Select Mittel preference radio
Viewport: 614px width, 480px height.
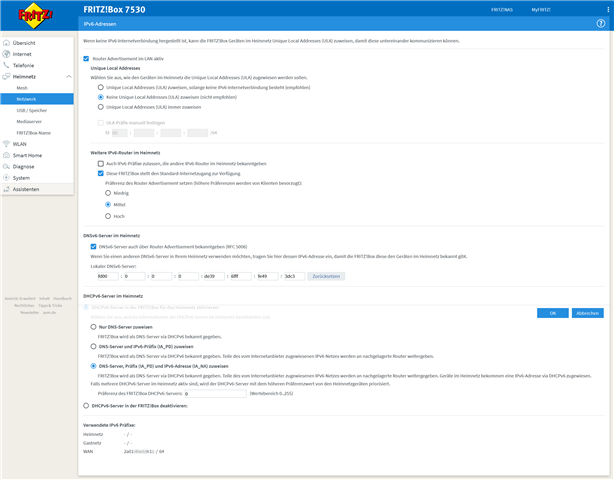[108, 204]
